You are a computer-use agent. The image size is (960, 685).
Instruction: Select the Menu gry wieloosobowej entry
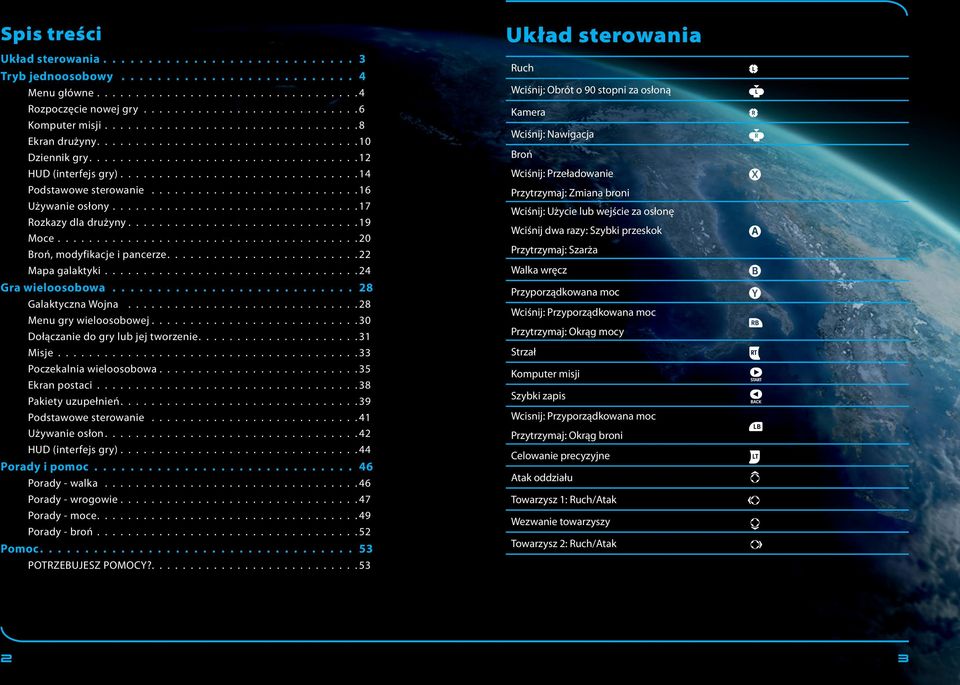(199, 320)
